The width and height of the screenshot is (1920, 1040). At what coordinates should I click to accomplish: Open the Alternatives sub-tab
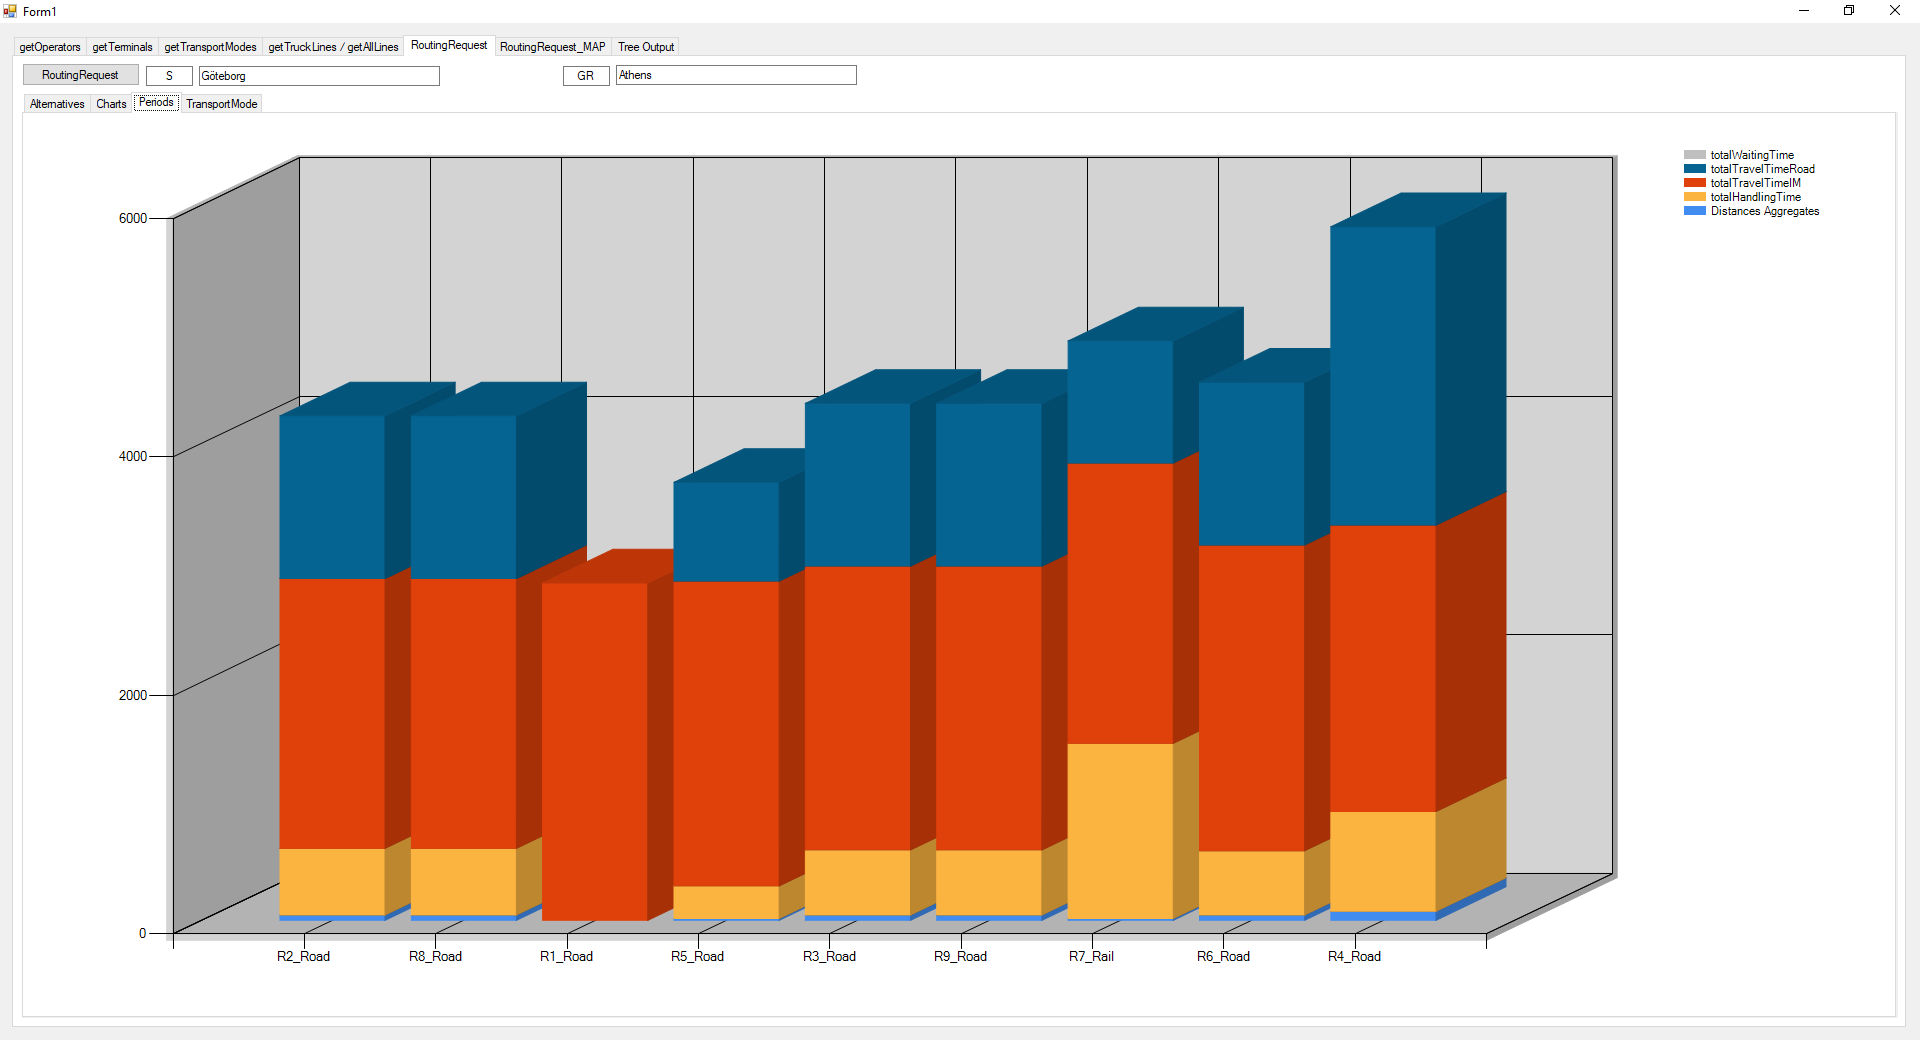point(57,104)
